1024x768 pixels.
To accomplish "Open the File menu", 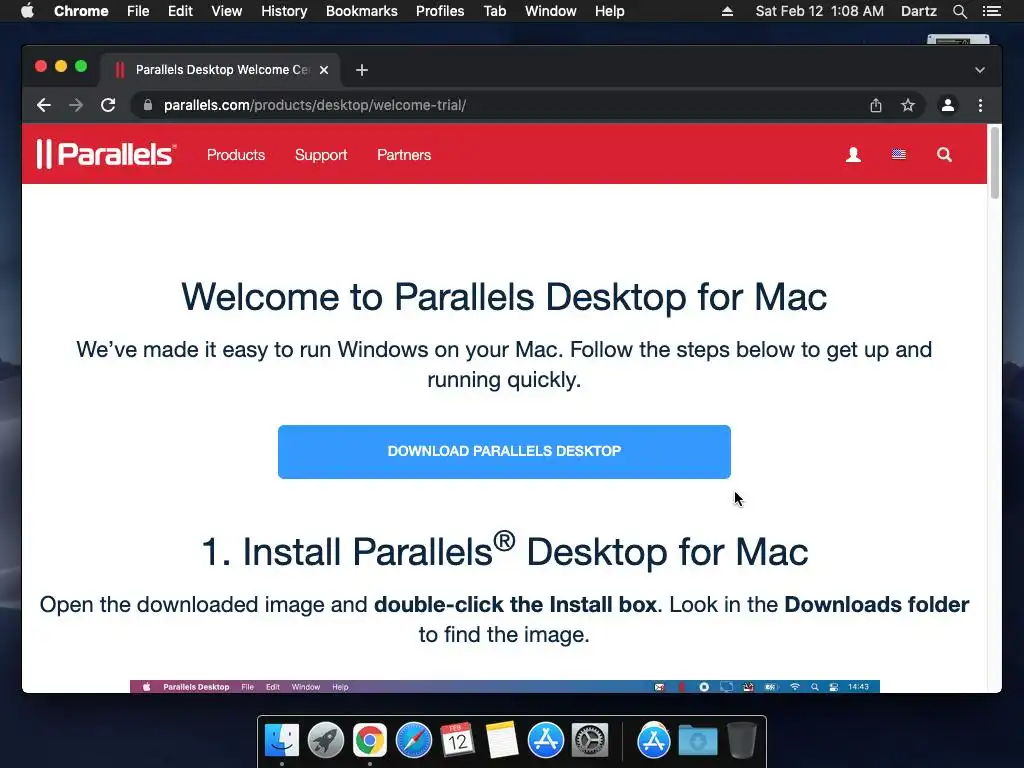I will click(x=138, y=11).
